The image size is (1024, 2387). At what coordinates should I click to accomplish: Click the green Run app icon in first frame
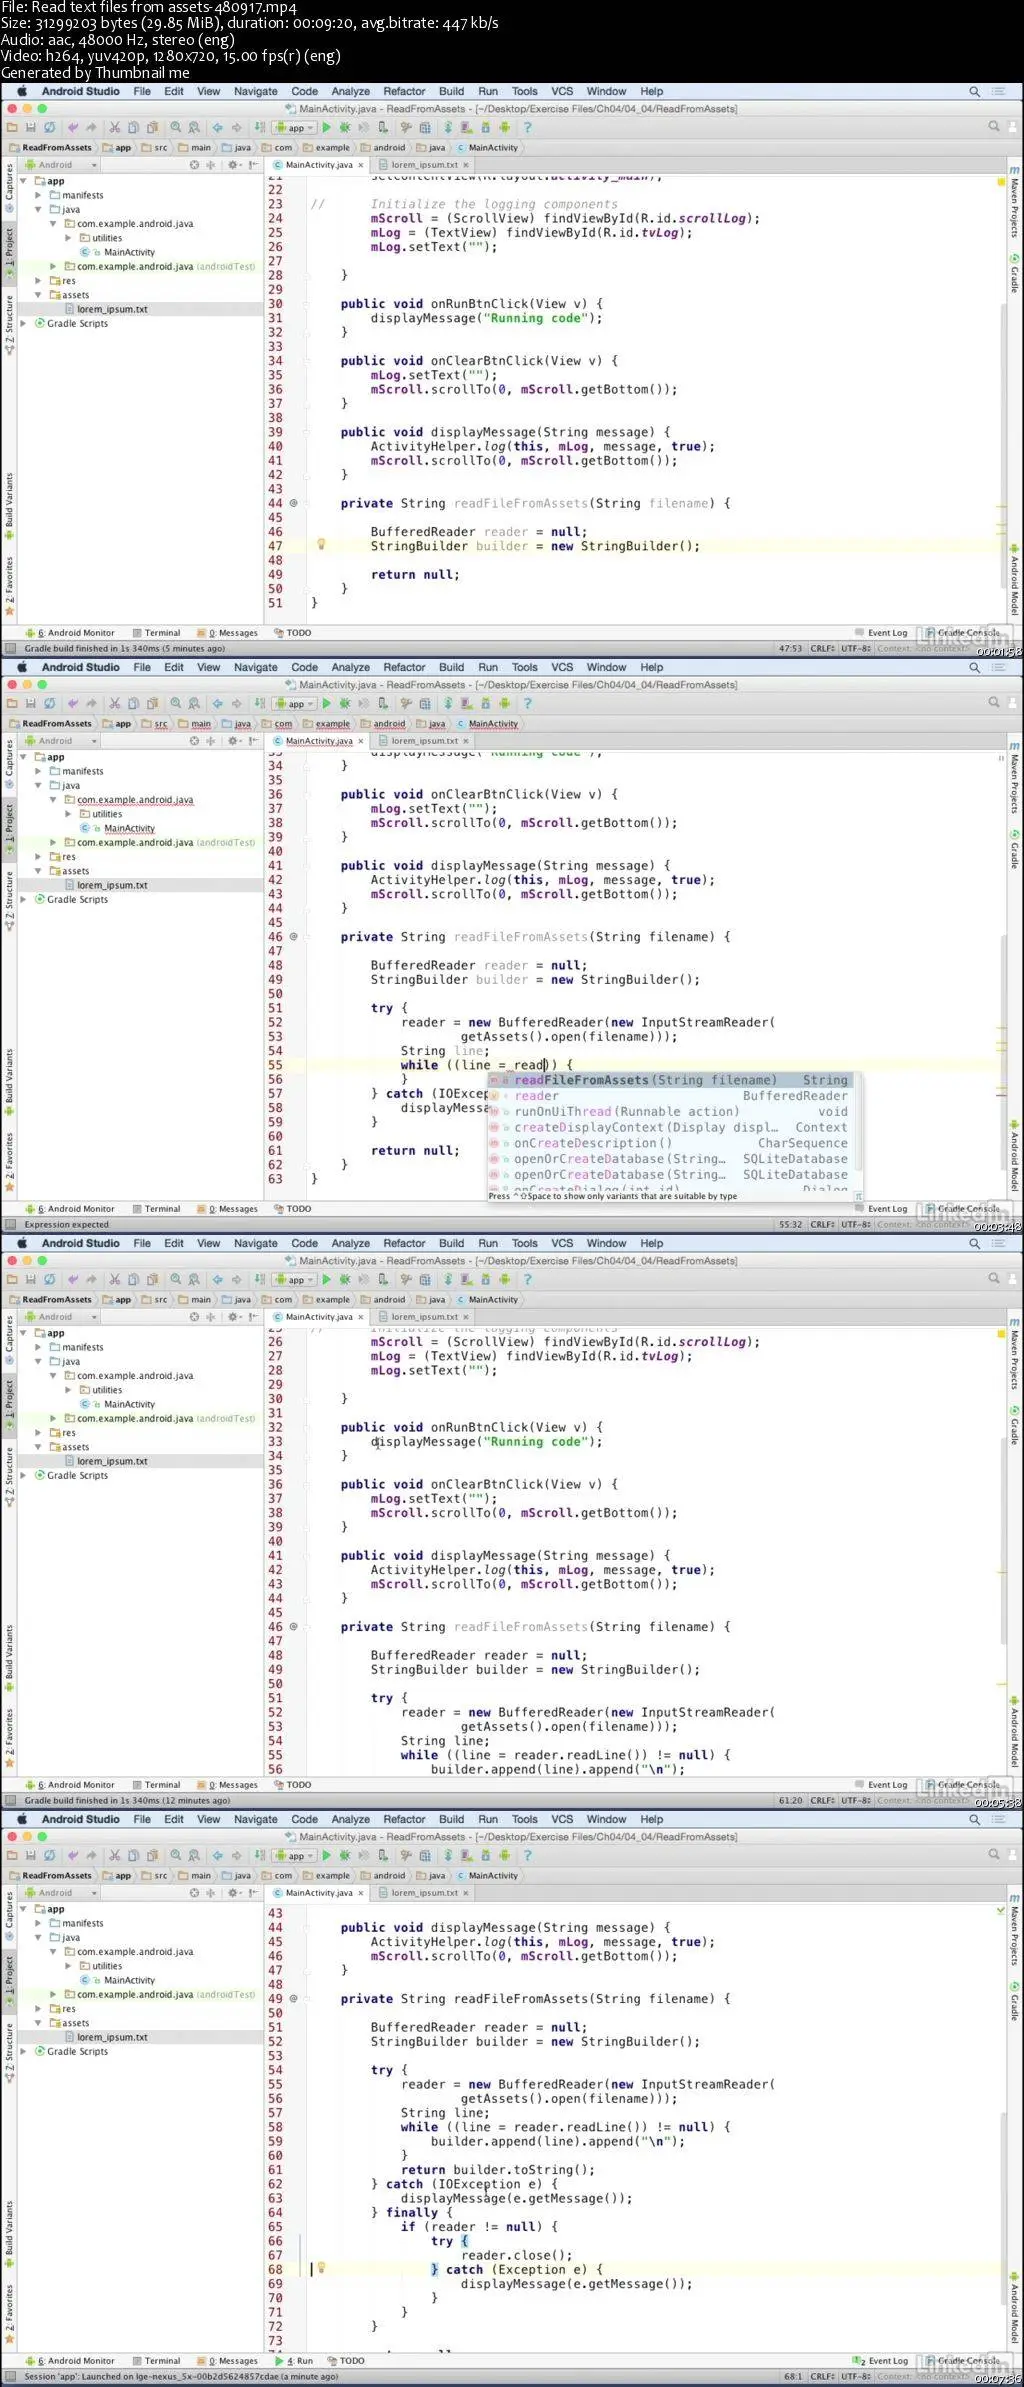[326, 128]
